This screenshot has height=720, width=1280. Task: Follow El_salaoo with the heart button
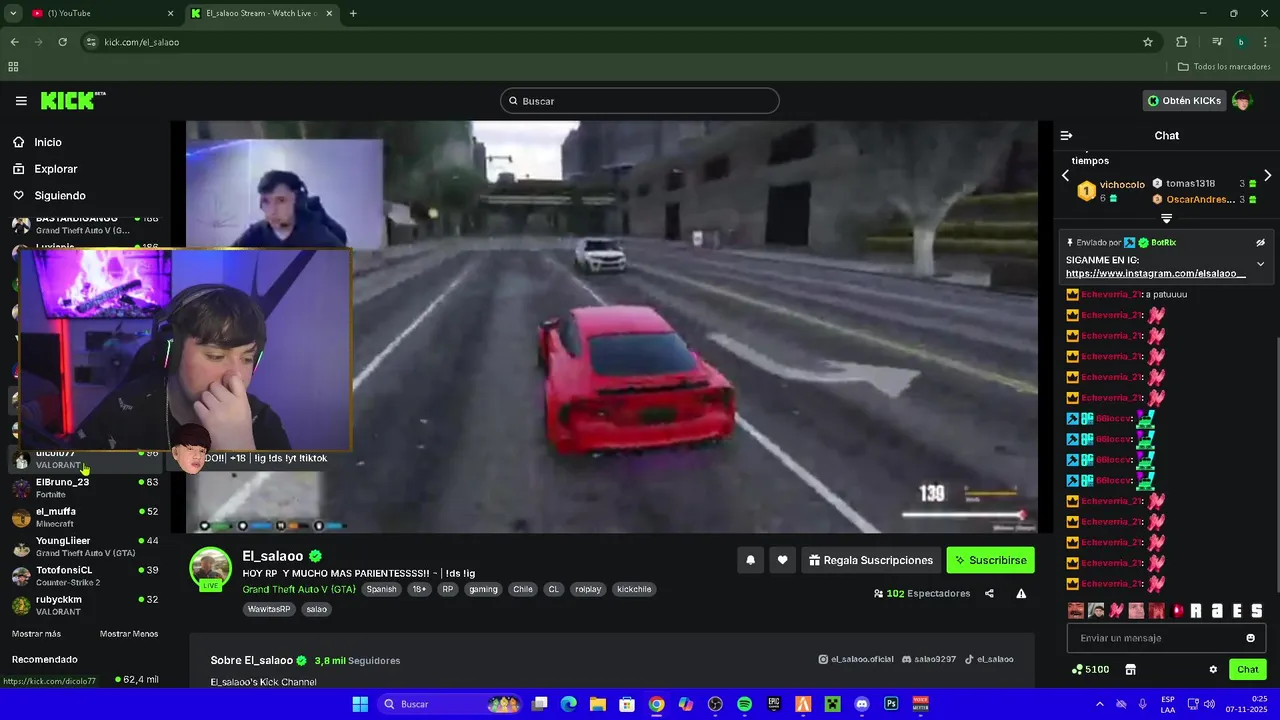[782, 560]
